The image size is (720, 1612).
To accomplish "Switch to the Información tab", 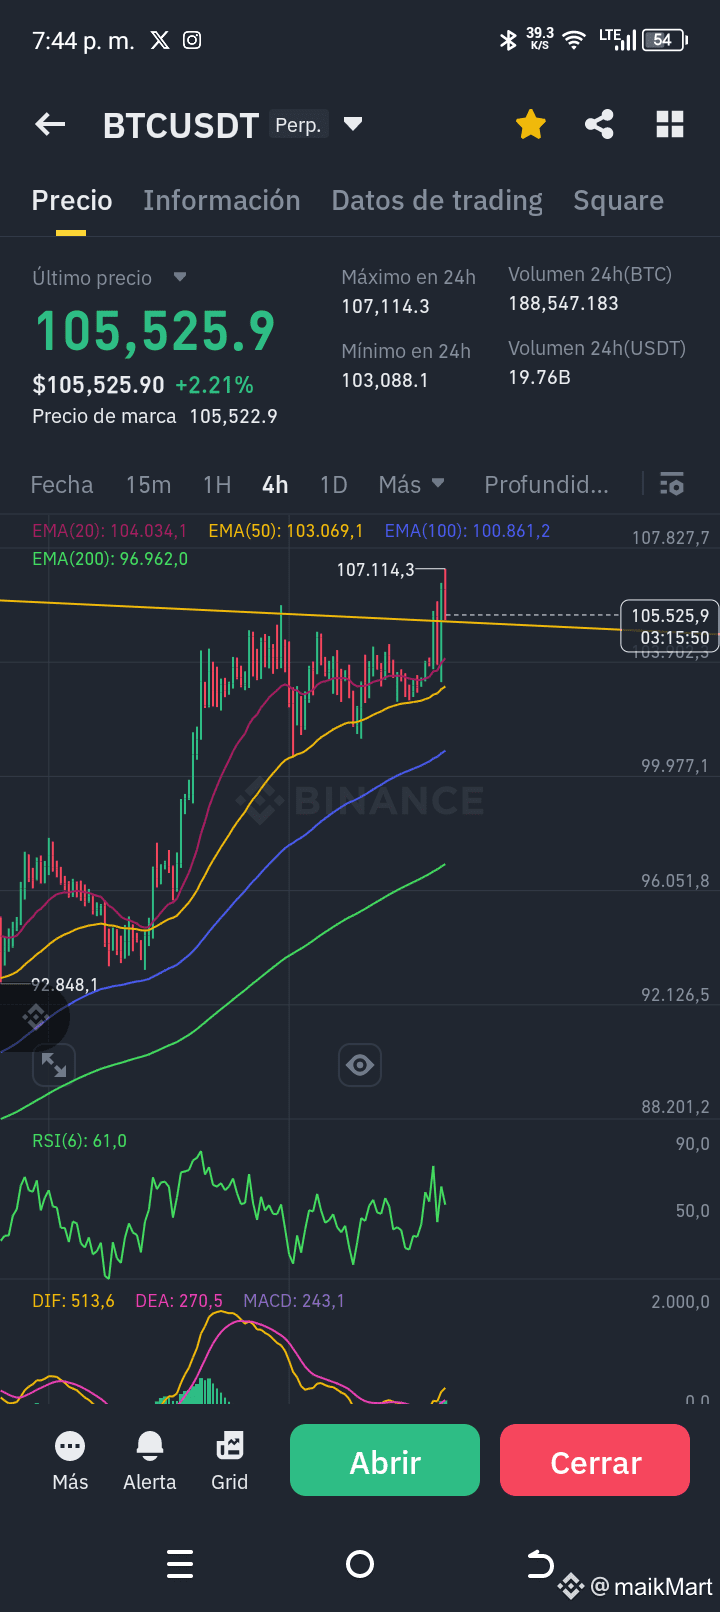I will click(222, 201).
